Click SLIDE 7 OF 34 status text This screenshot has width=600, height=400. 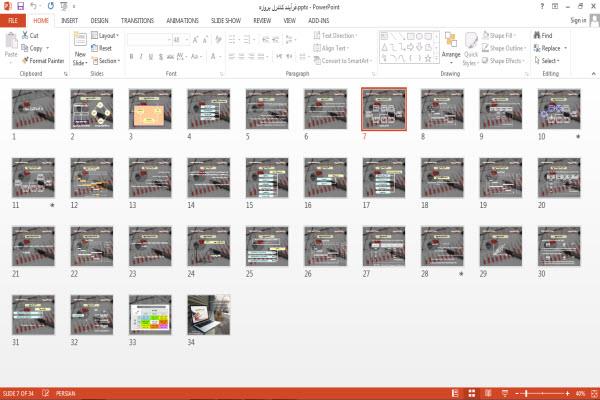click(18, 393)
